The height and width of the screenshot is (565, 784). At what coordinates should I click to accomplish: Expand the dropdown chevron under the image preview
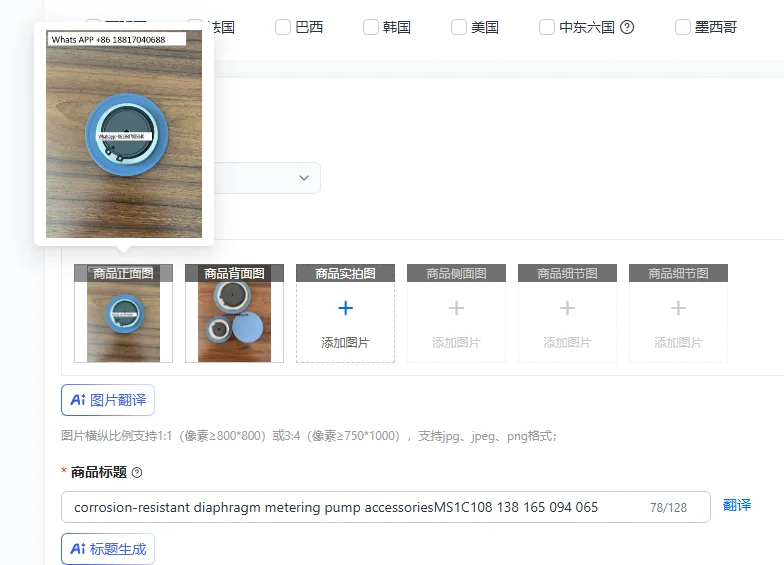[x=304, y=178]
